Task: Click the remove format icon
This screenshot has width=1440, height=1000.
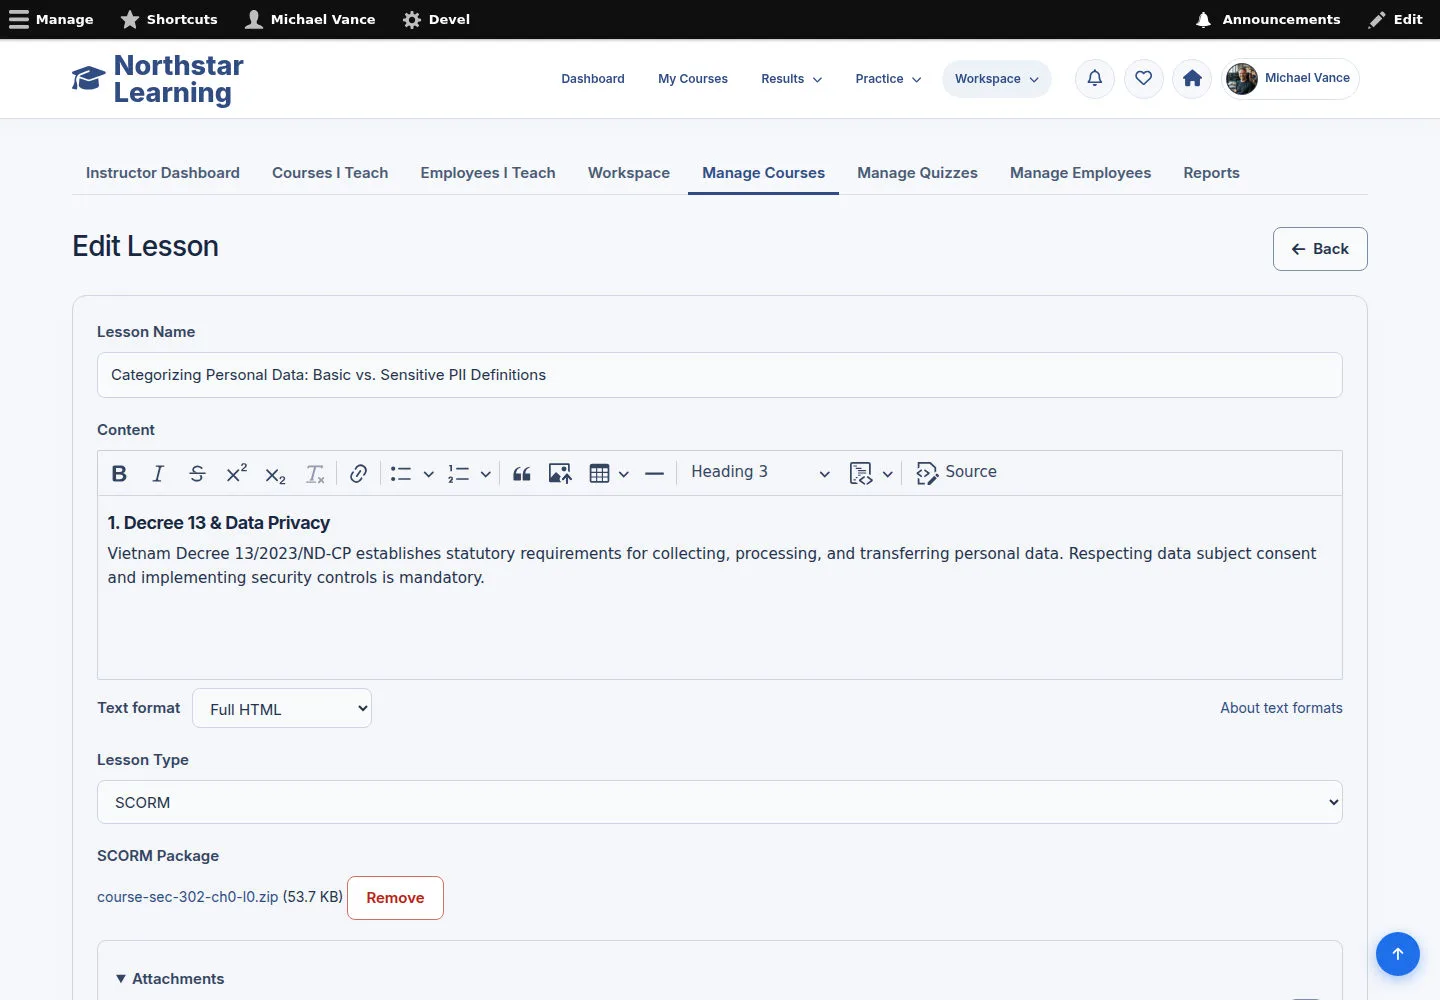Action: [x=315, y=473]
